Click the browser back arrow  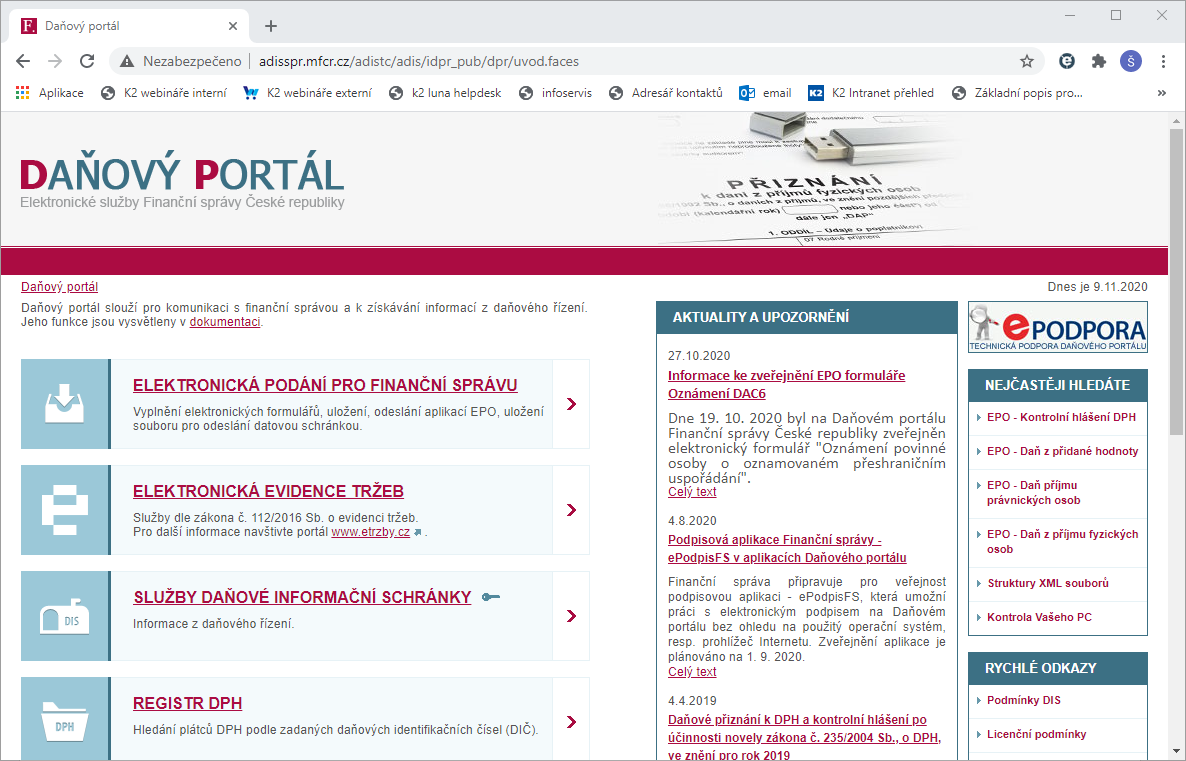coord(23,61)
